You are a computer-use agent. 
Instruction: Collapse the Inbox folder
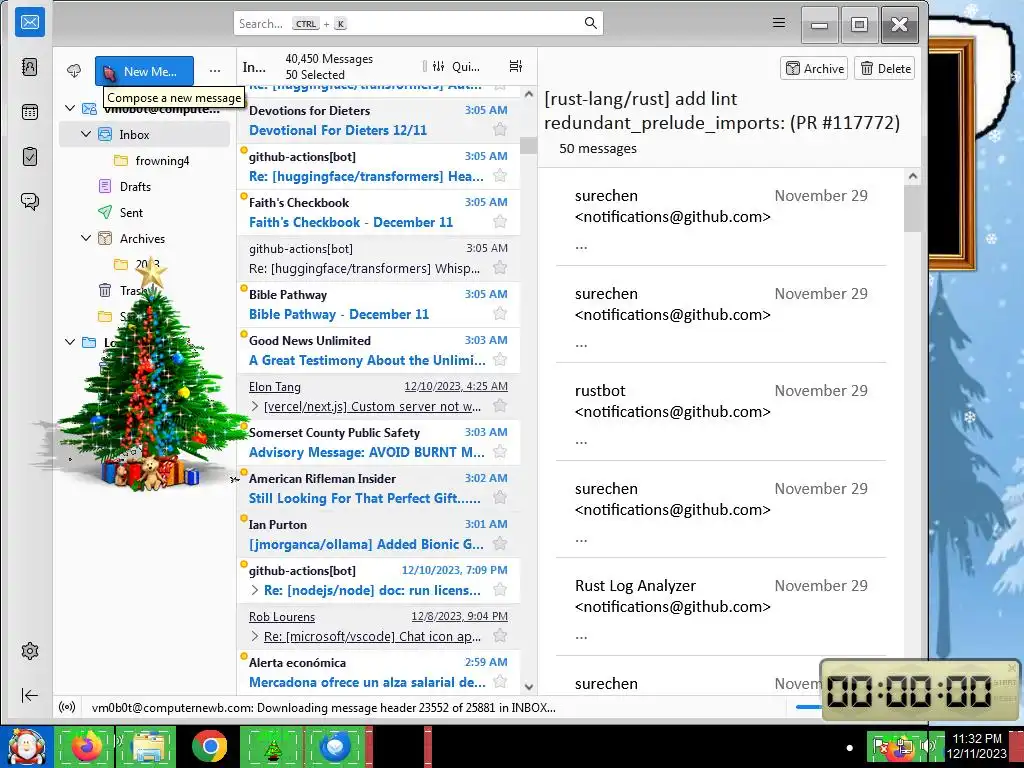click(x=86, y=135)
